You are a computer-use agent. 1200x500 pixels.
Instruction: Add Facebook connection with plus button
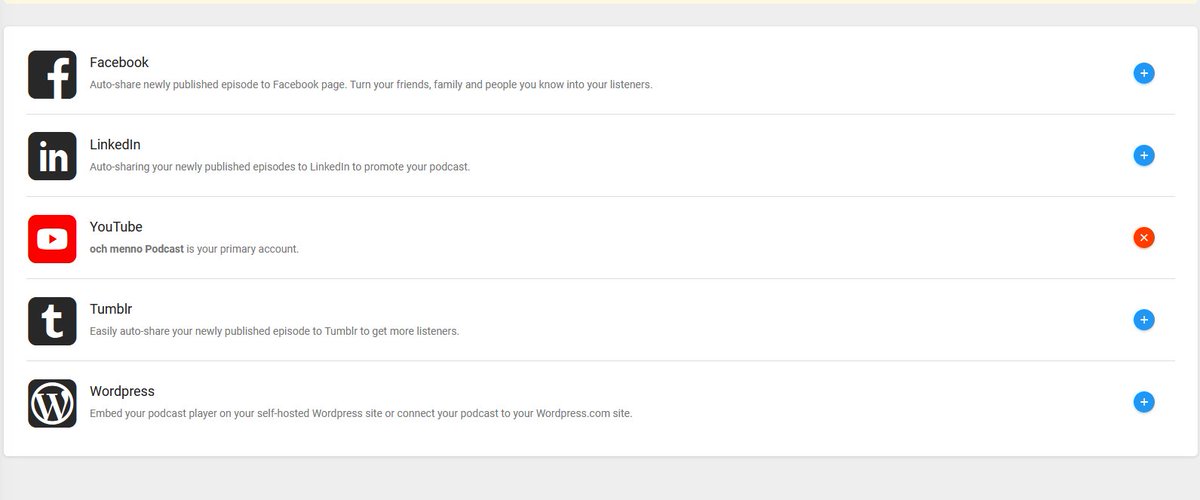coord(1144,73)
